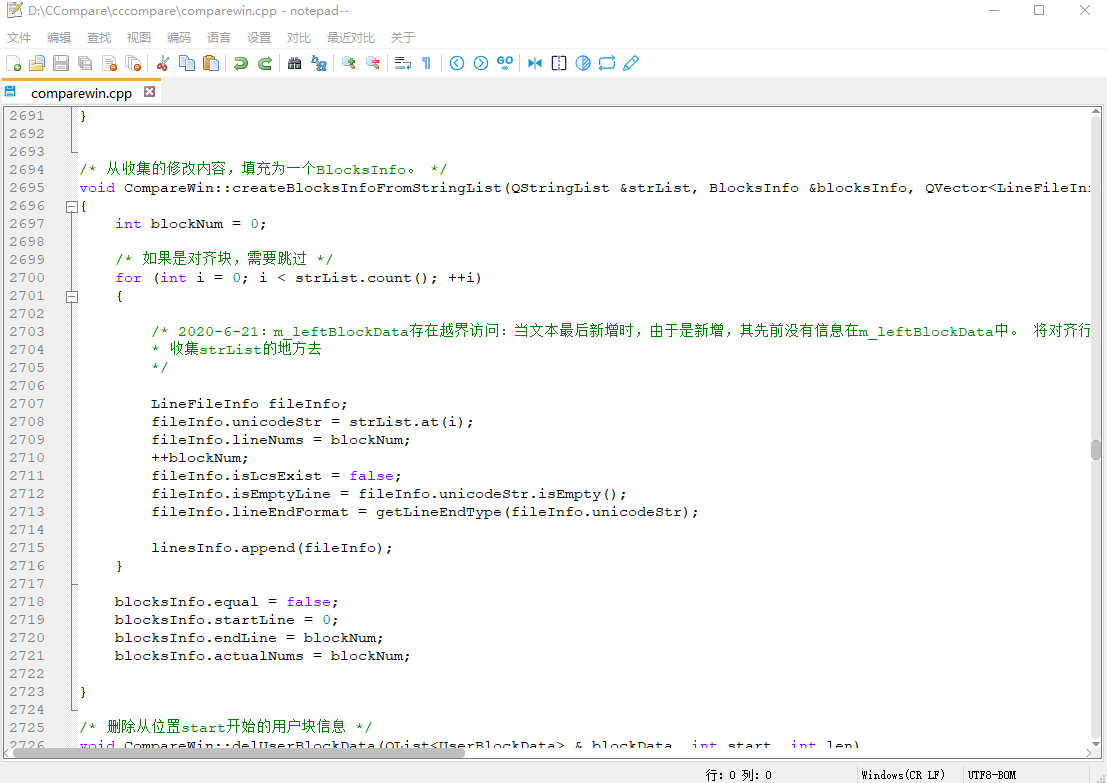The width and height of the screenshot is (1107, 783).
Task: Click "blocksInfo.startLine = 0;" line
Action: coord(227,620)
